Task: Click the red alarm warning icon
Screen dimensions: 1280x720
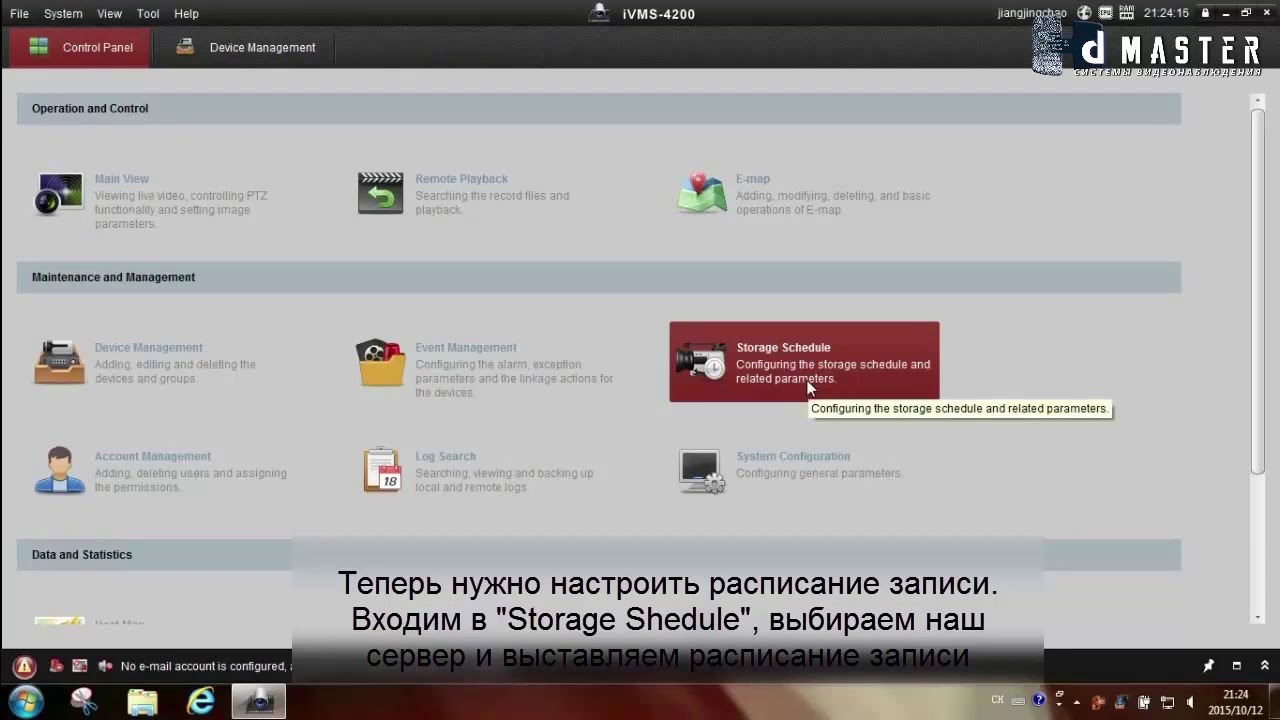Action: pos(24,666)
